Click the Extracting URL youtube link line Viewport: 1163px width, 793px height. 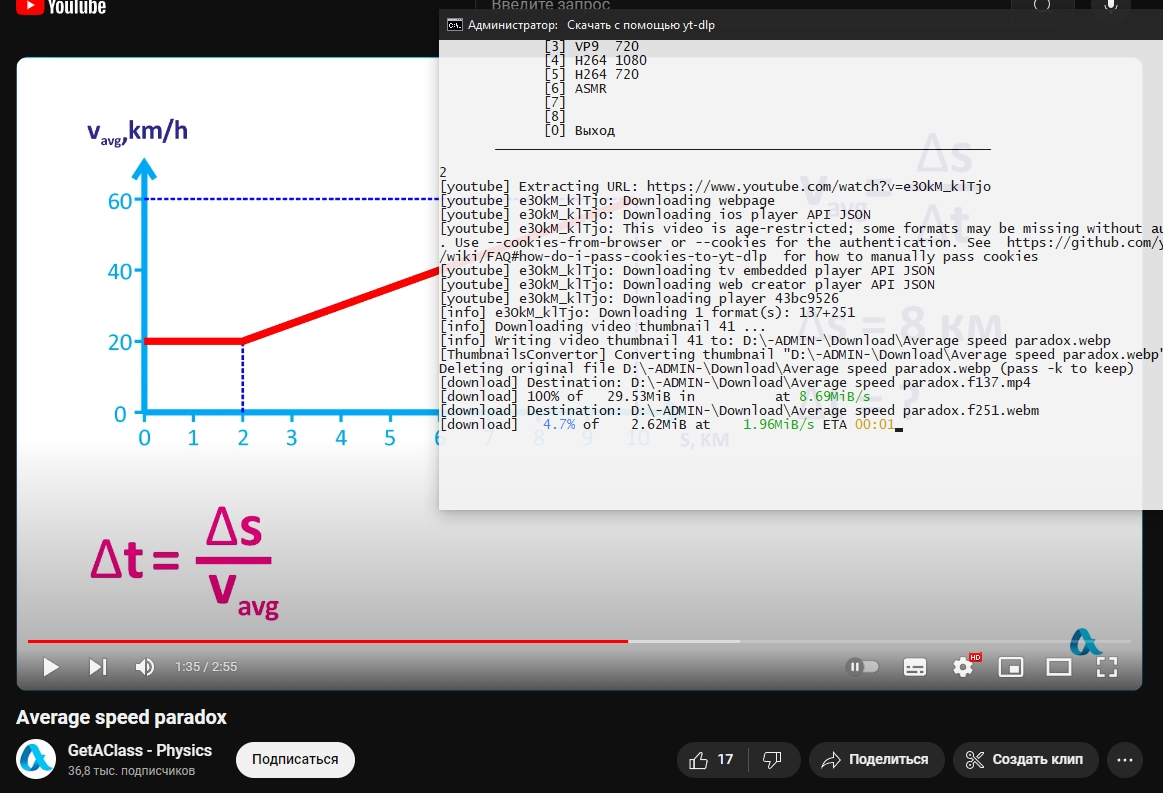715,186
